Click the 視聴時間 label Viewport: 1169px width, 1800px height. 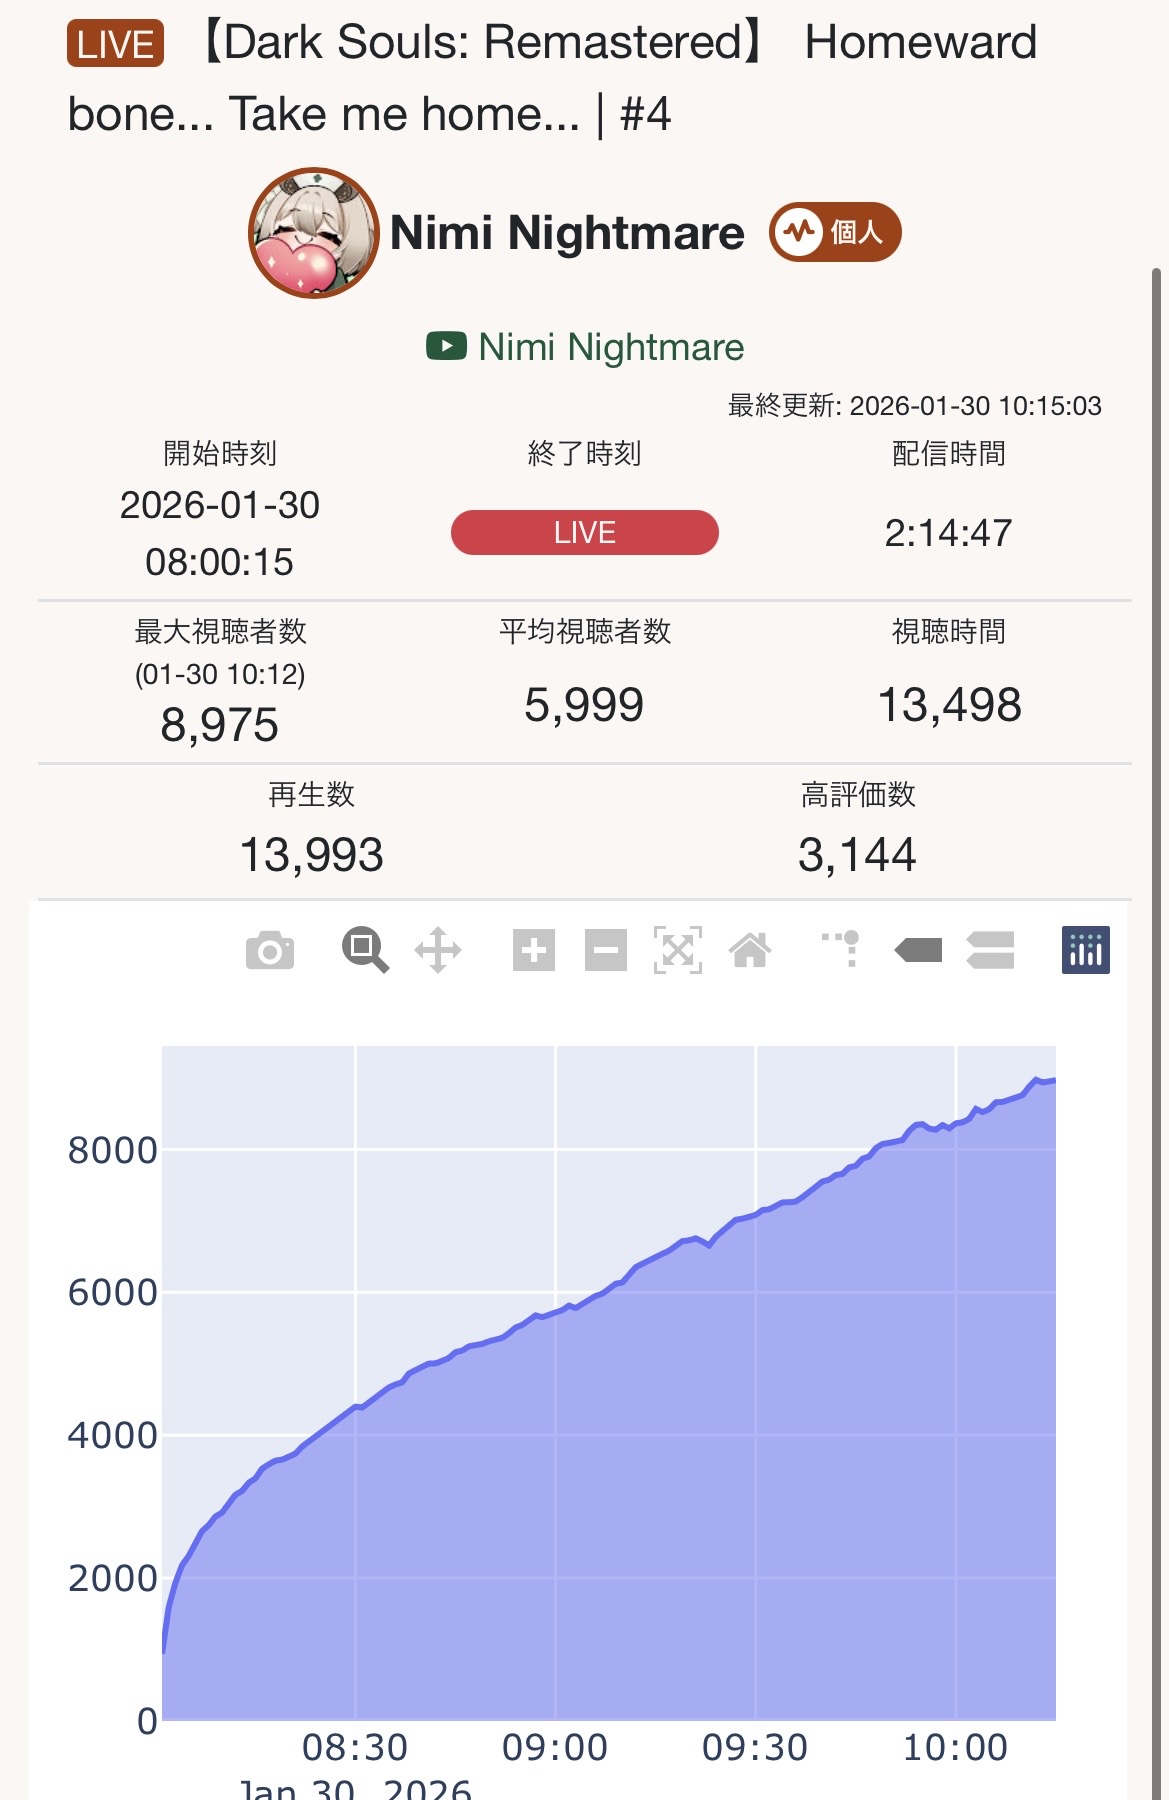click(x=949, y=631)
